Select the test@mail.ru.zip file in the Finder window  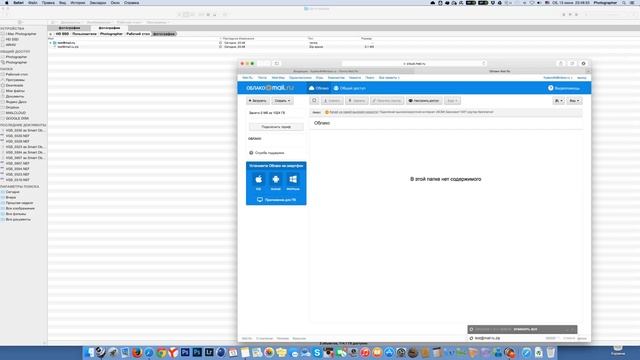click(68, 47)
